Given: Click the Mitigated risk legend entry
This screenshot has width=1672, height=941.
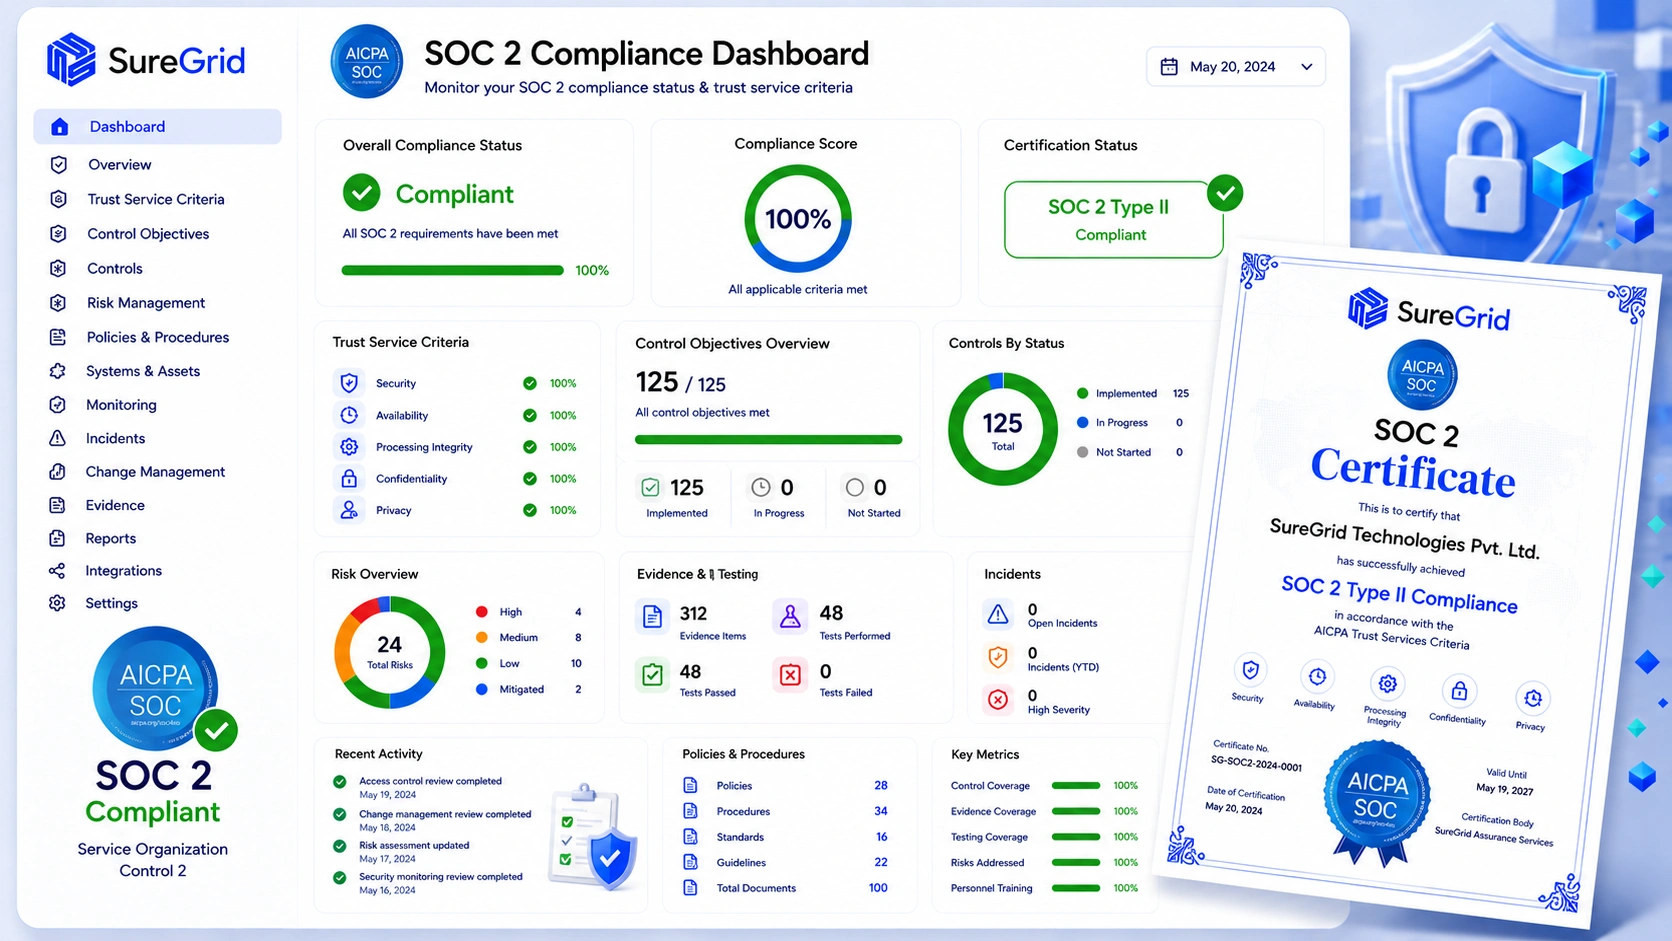Looking at the screenshot, I should click(x=529, y=689).
